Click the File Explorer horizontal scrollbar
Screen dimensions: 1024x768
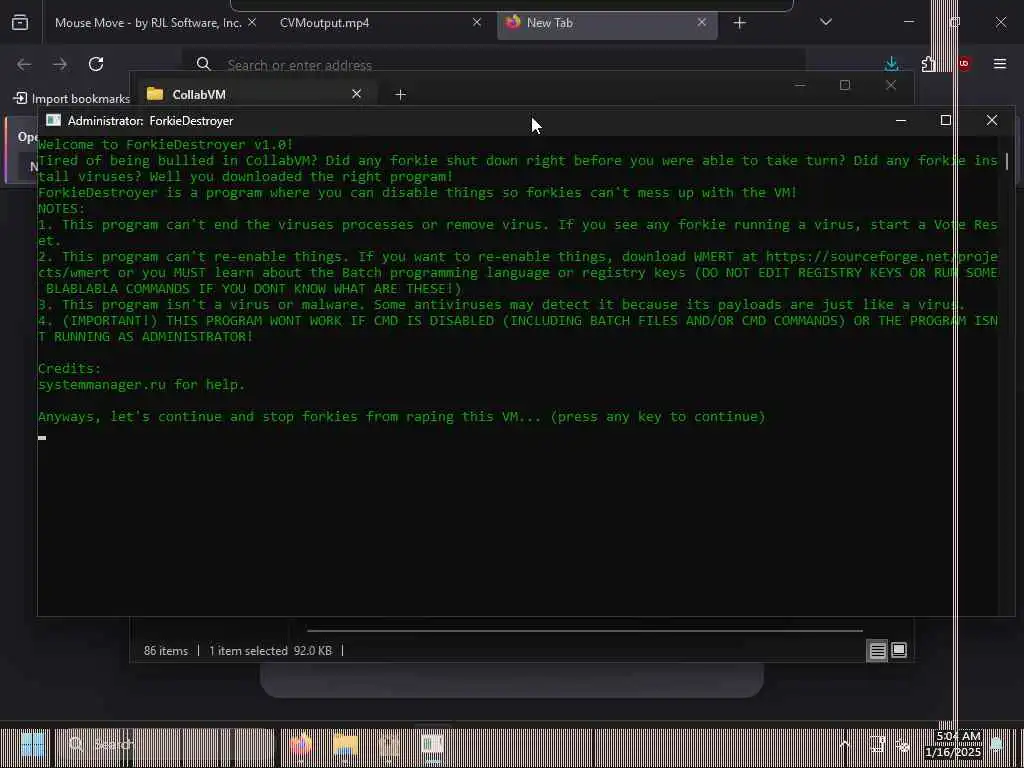coord(584,631)
